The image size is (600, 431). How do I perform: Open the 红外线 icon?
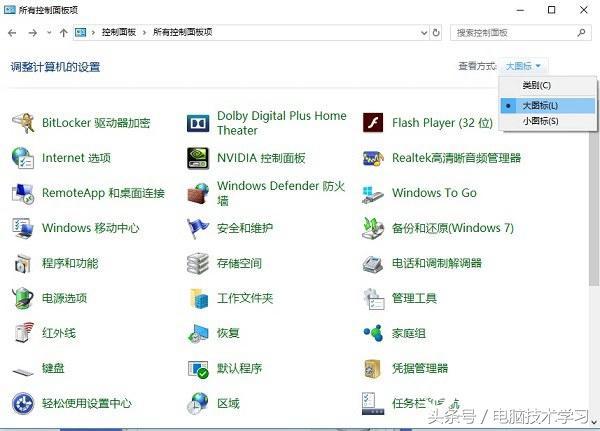(x=24, y=333)
